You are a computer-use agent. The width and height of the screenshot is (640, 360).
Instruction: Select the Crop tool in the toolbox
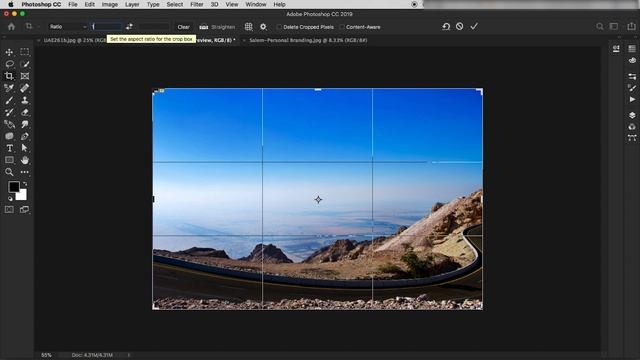[9, 76]
